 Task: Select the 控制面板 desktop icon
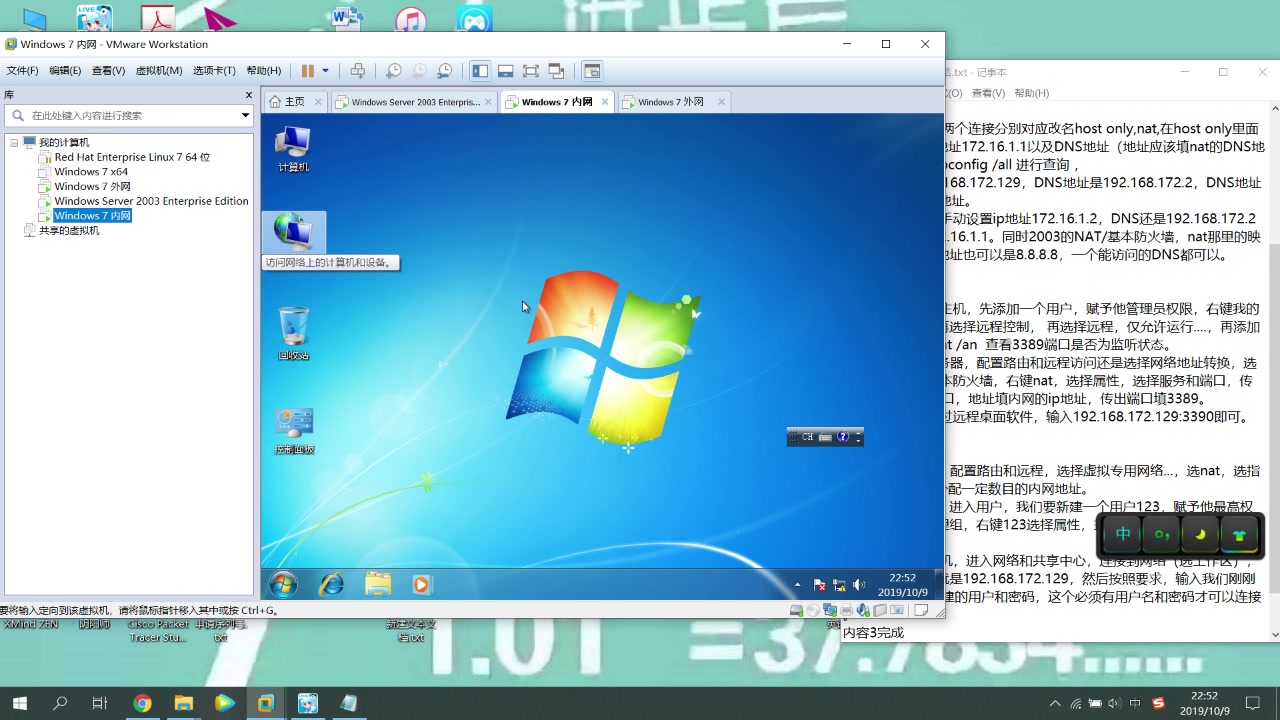click(294, 430)
